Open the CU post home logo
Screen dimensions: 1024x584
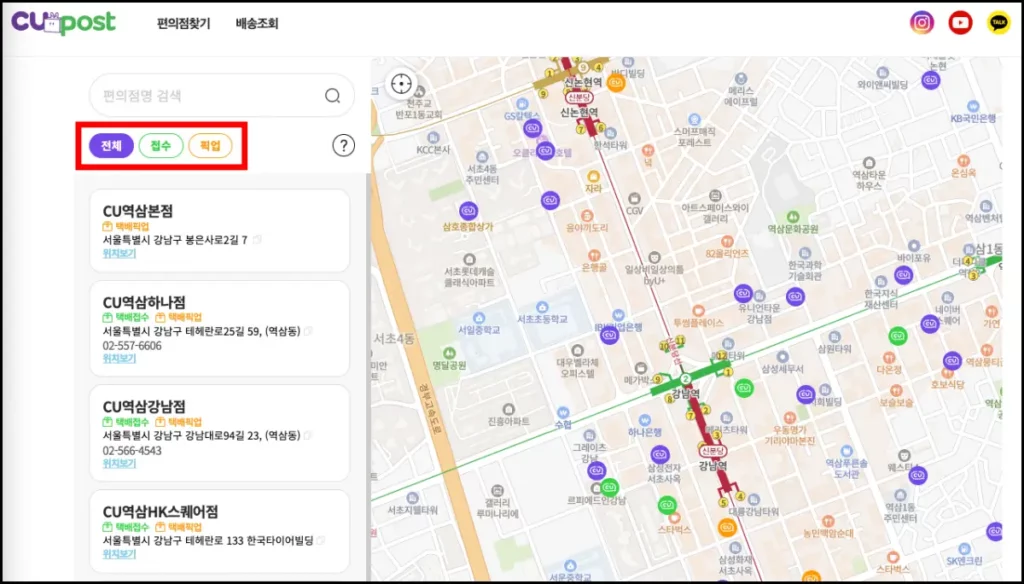point(60,22)
